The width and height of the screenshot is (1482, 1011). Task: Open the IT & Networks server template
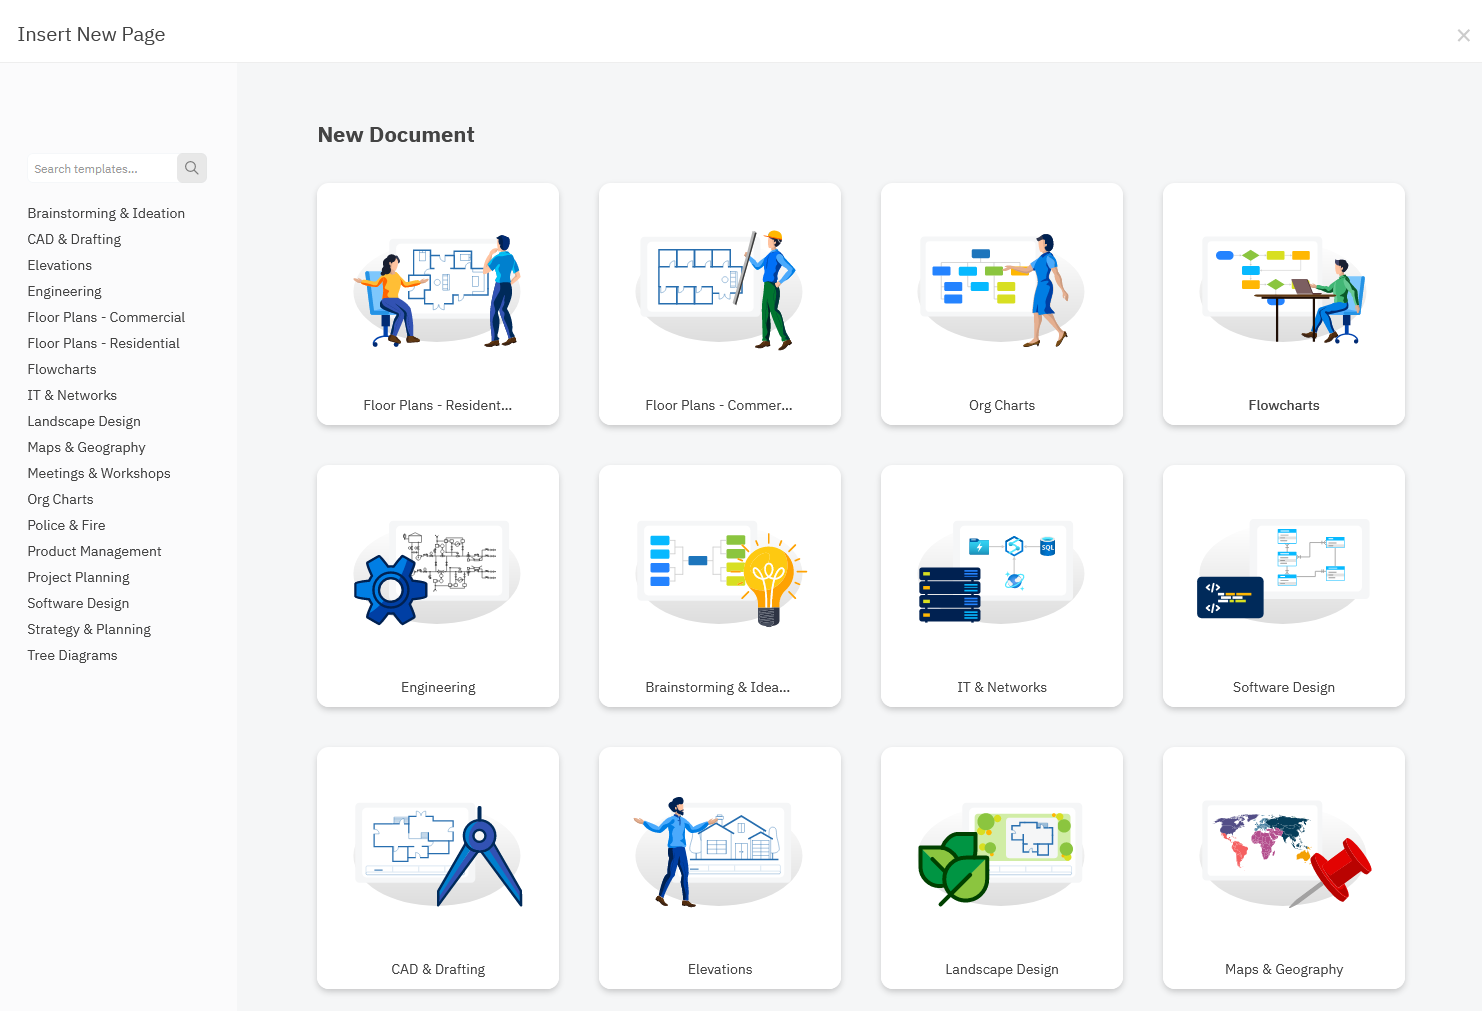point(1002,586)
